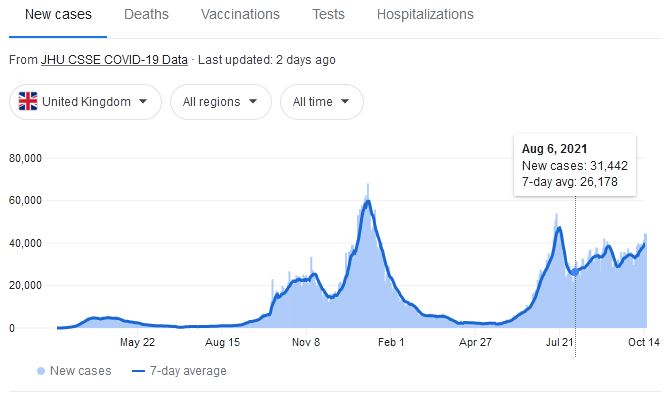The height and width of the screenshot is (395, 665).
Task: Click the 7-day average legend text
Action: pyautogui.click(x=188, y=371)
